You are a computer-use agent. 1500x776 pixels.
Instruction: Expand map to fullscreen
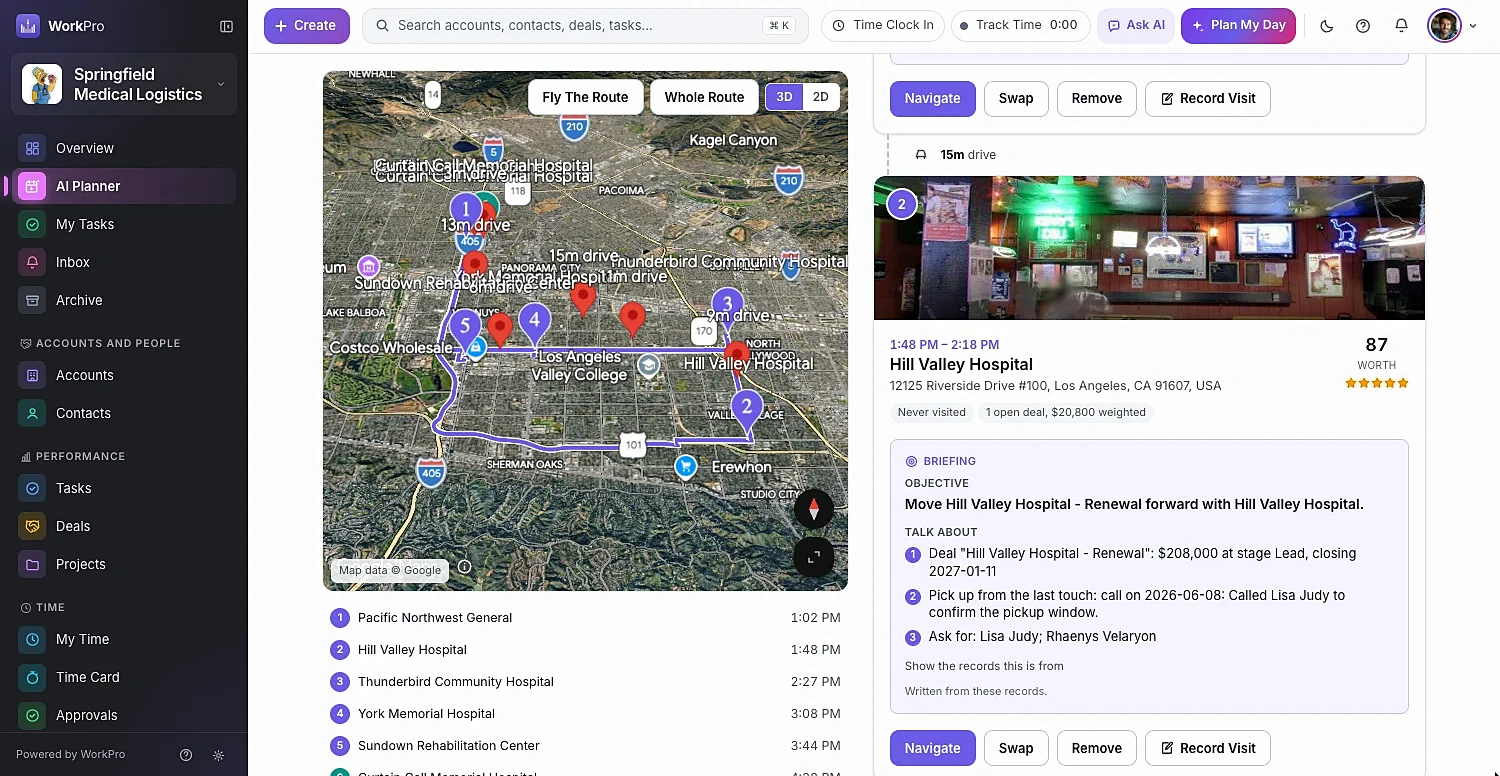point(814,557)
